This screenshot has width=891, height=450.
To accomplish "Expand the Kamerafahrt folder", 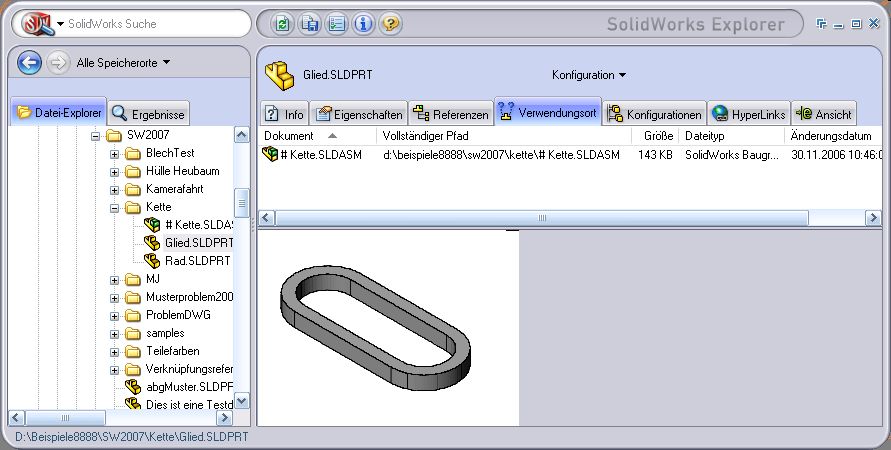I will coord(114,190).
